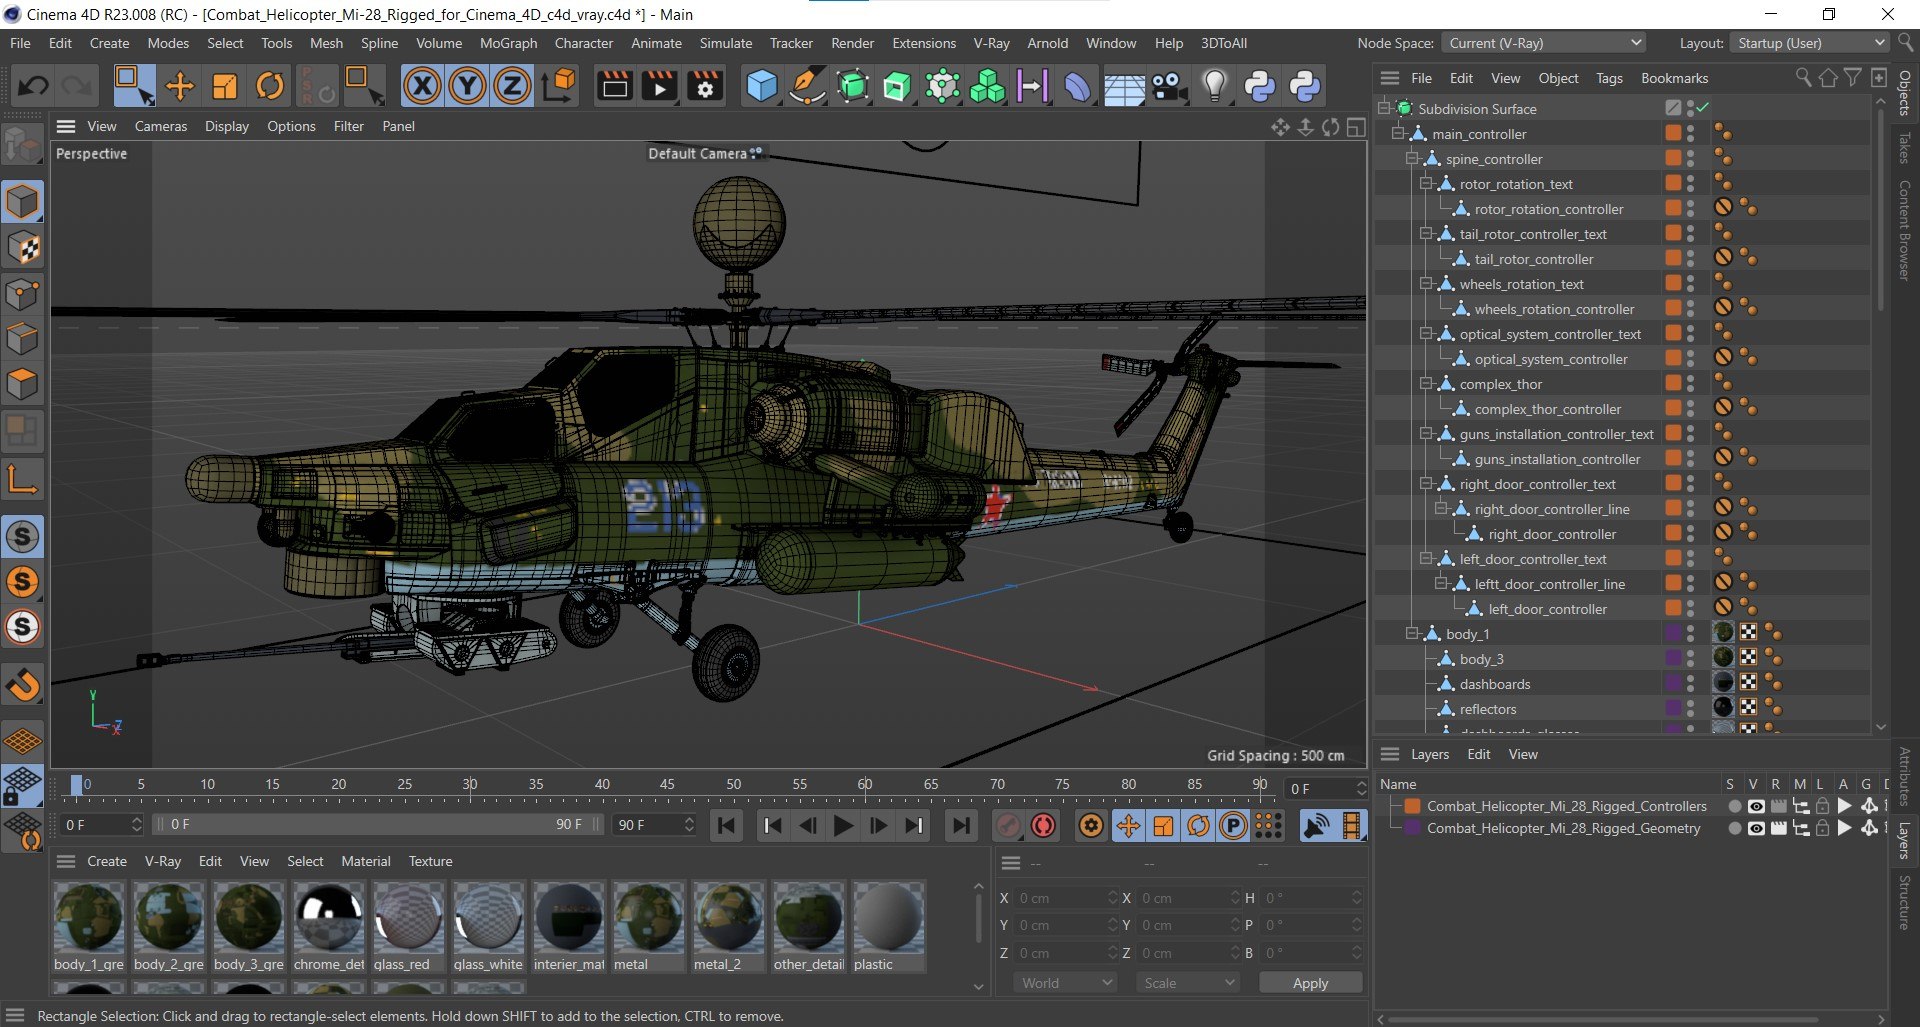The image size is (1920, 1027).
Task: Open the V-Ray menu
Action: click(991, 43)
